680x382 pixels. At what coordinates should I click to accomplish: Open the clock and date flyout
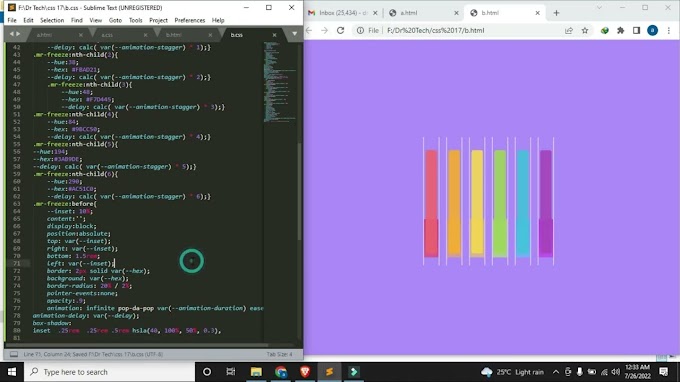pyautogui.click(x=638, y=372)
